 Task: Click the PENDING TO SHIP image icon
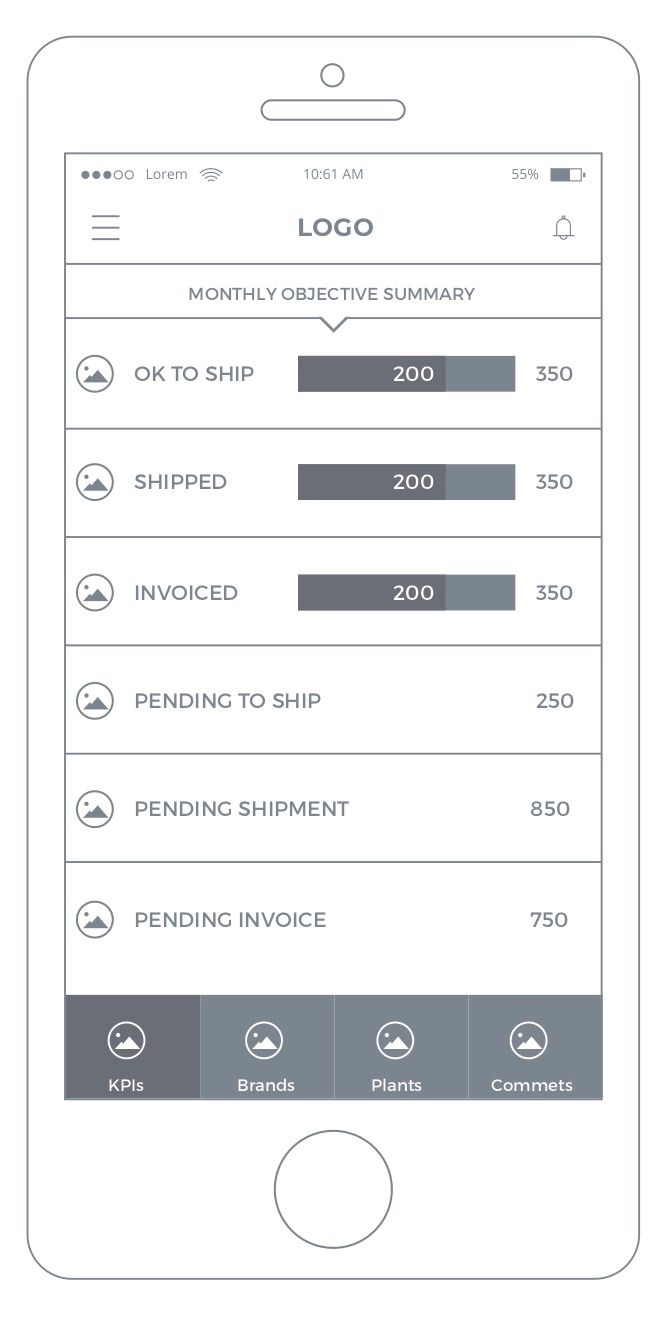point(95,700)
